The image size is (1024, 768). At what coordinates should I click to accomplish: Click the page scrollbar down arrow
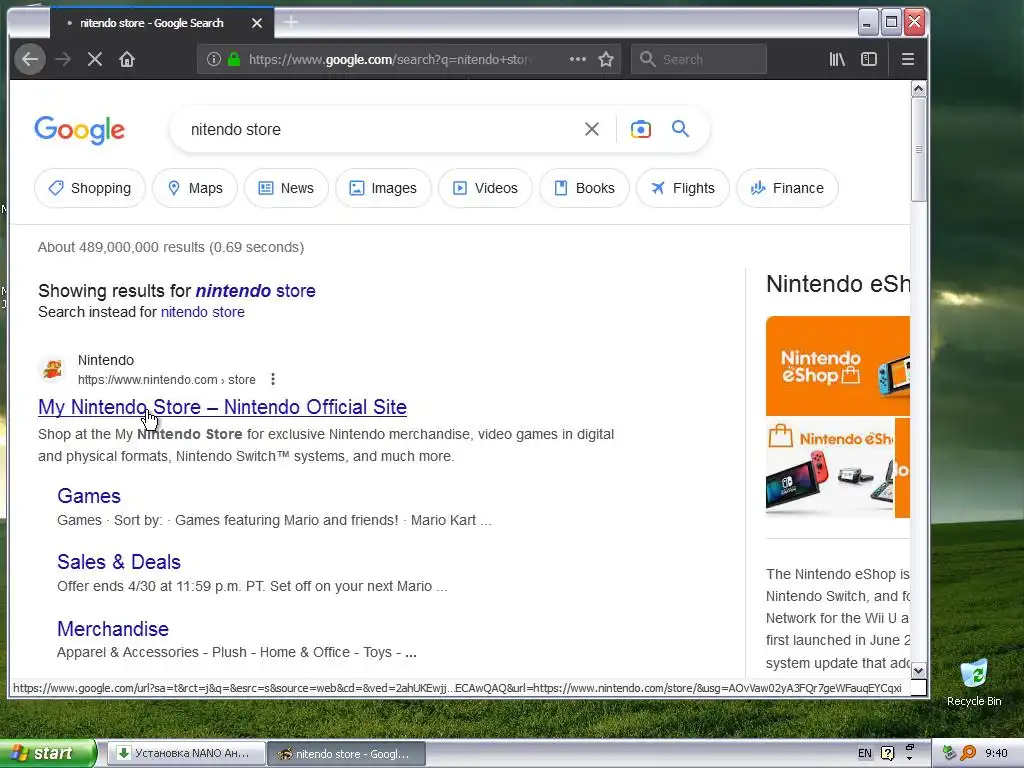coord(919,670)
